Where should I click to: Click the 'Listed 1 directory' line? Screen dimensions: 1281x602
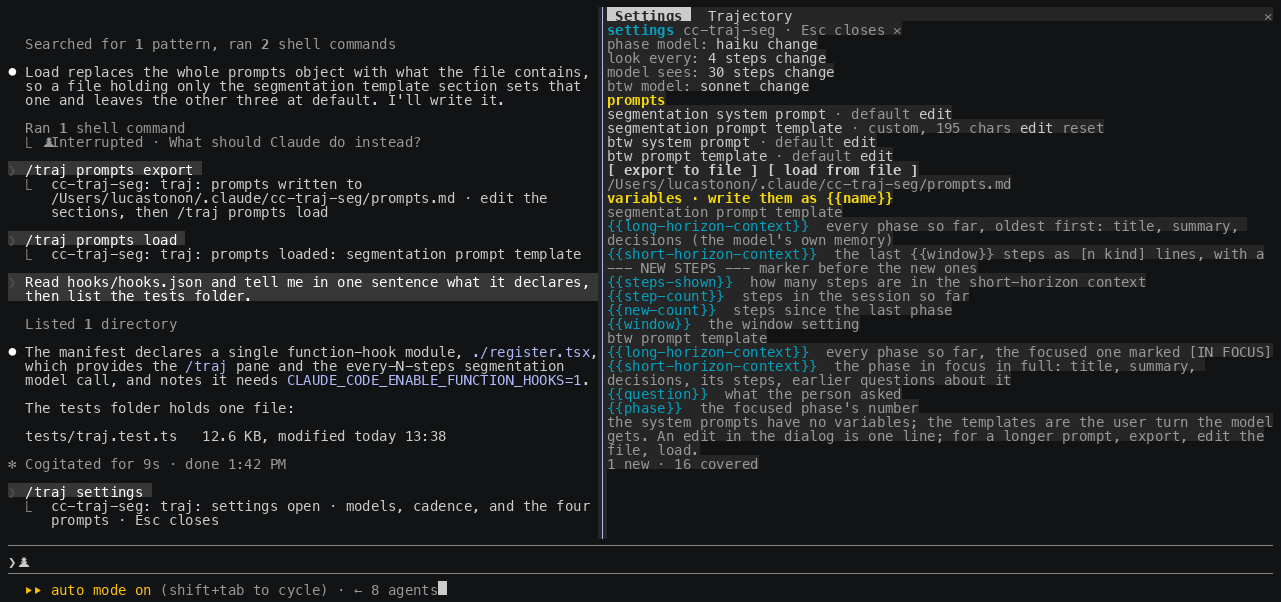101,324
